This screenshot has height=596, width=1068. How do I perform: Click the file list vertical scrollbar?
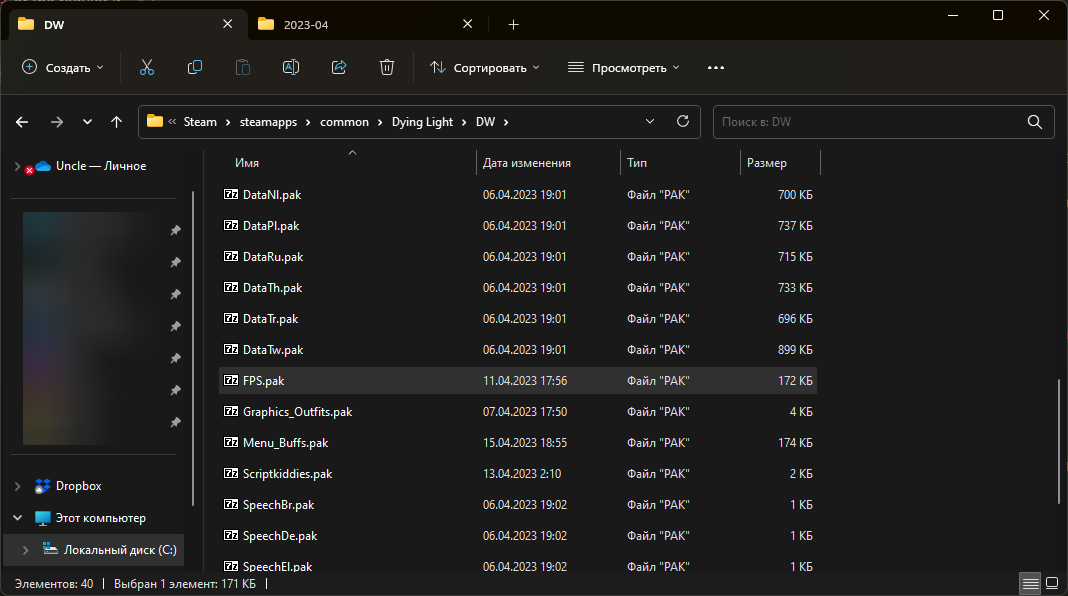coord(1058,441)
